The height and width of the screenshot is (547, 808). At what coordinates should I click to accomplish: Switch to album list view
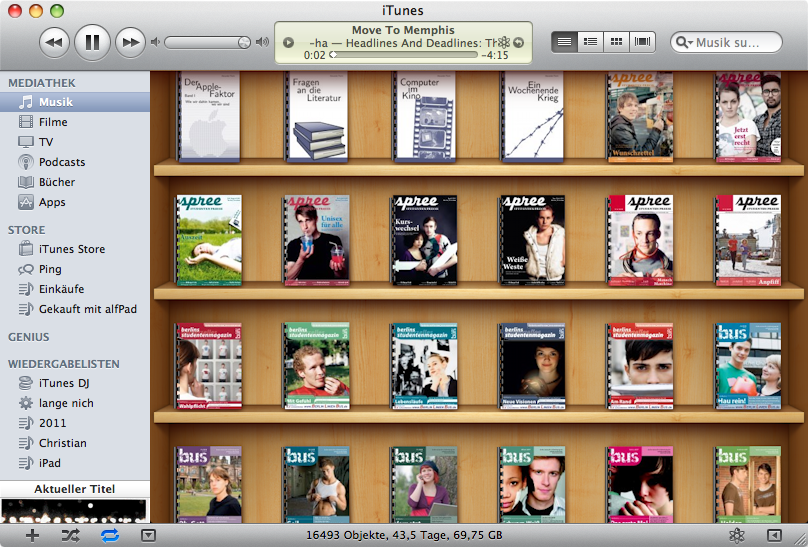click(x=591, y=42)
